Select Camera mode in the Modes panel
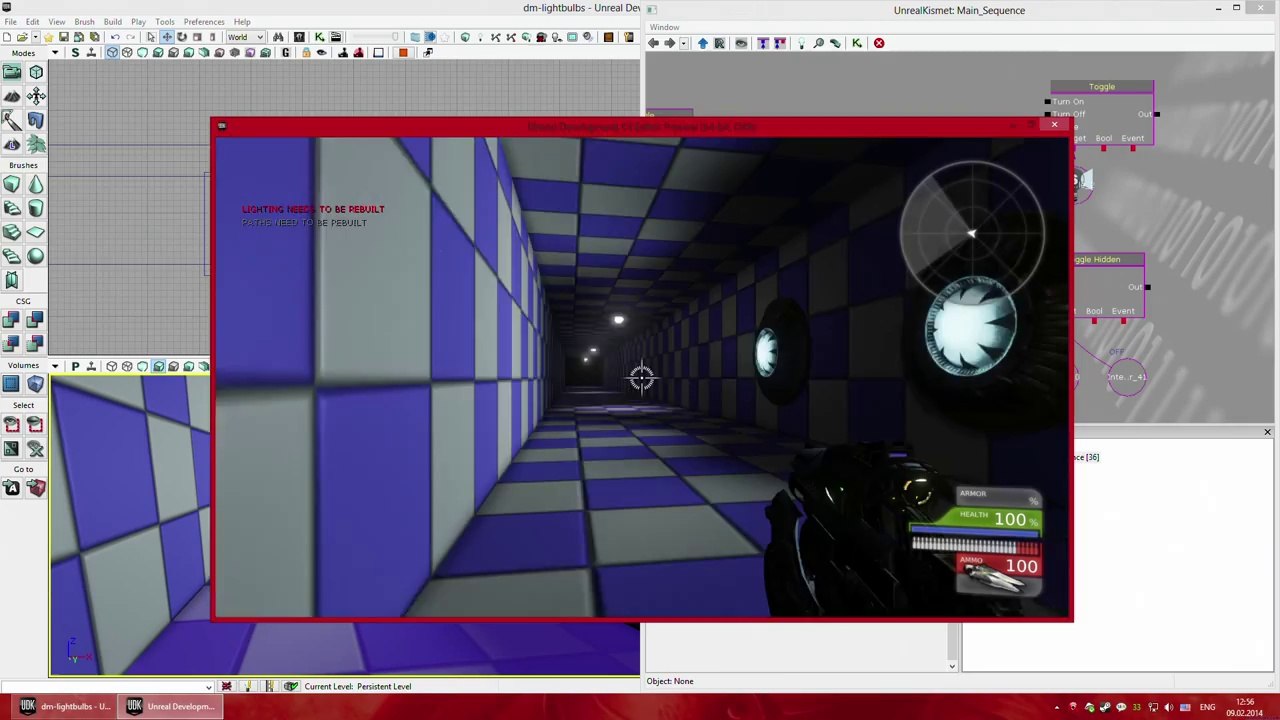 (x=12, y=72)
